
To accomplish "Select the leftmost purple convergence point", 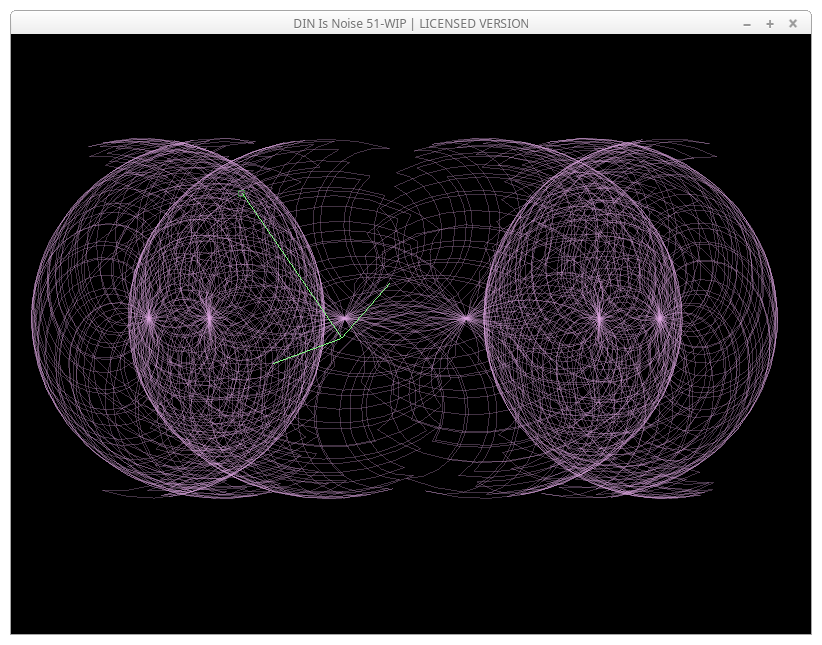I will 149,318.
